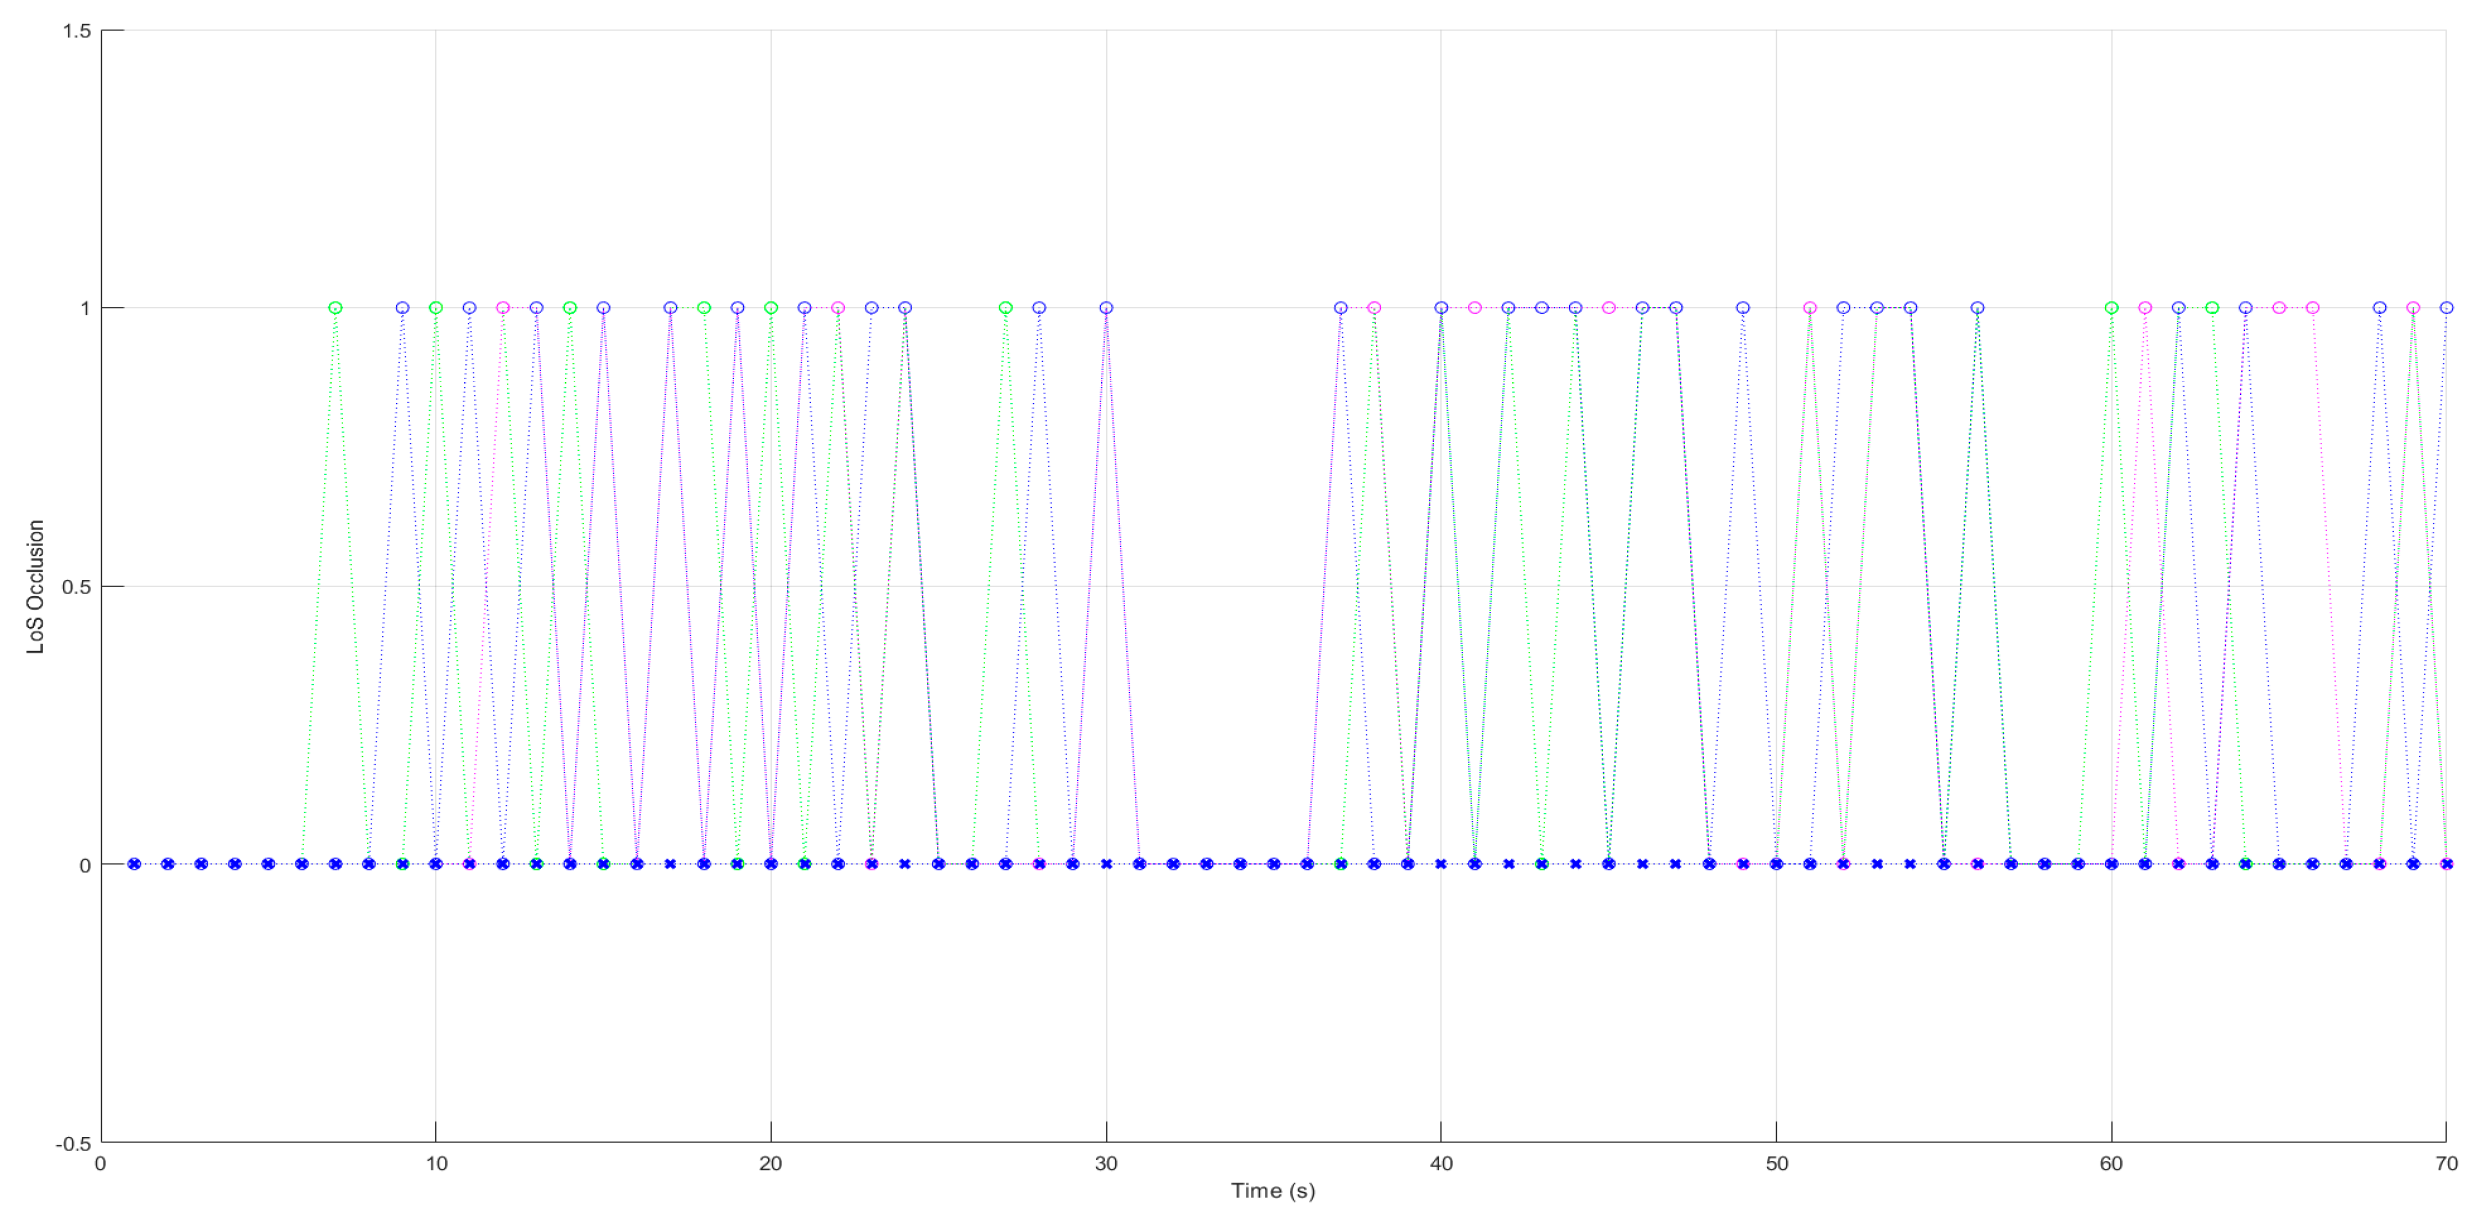Select the y-axis tick label "1.5"

77,31
